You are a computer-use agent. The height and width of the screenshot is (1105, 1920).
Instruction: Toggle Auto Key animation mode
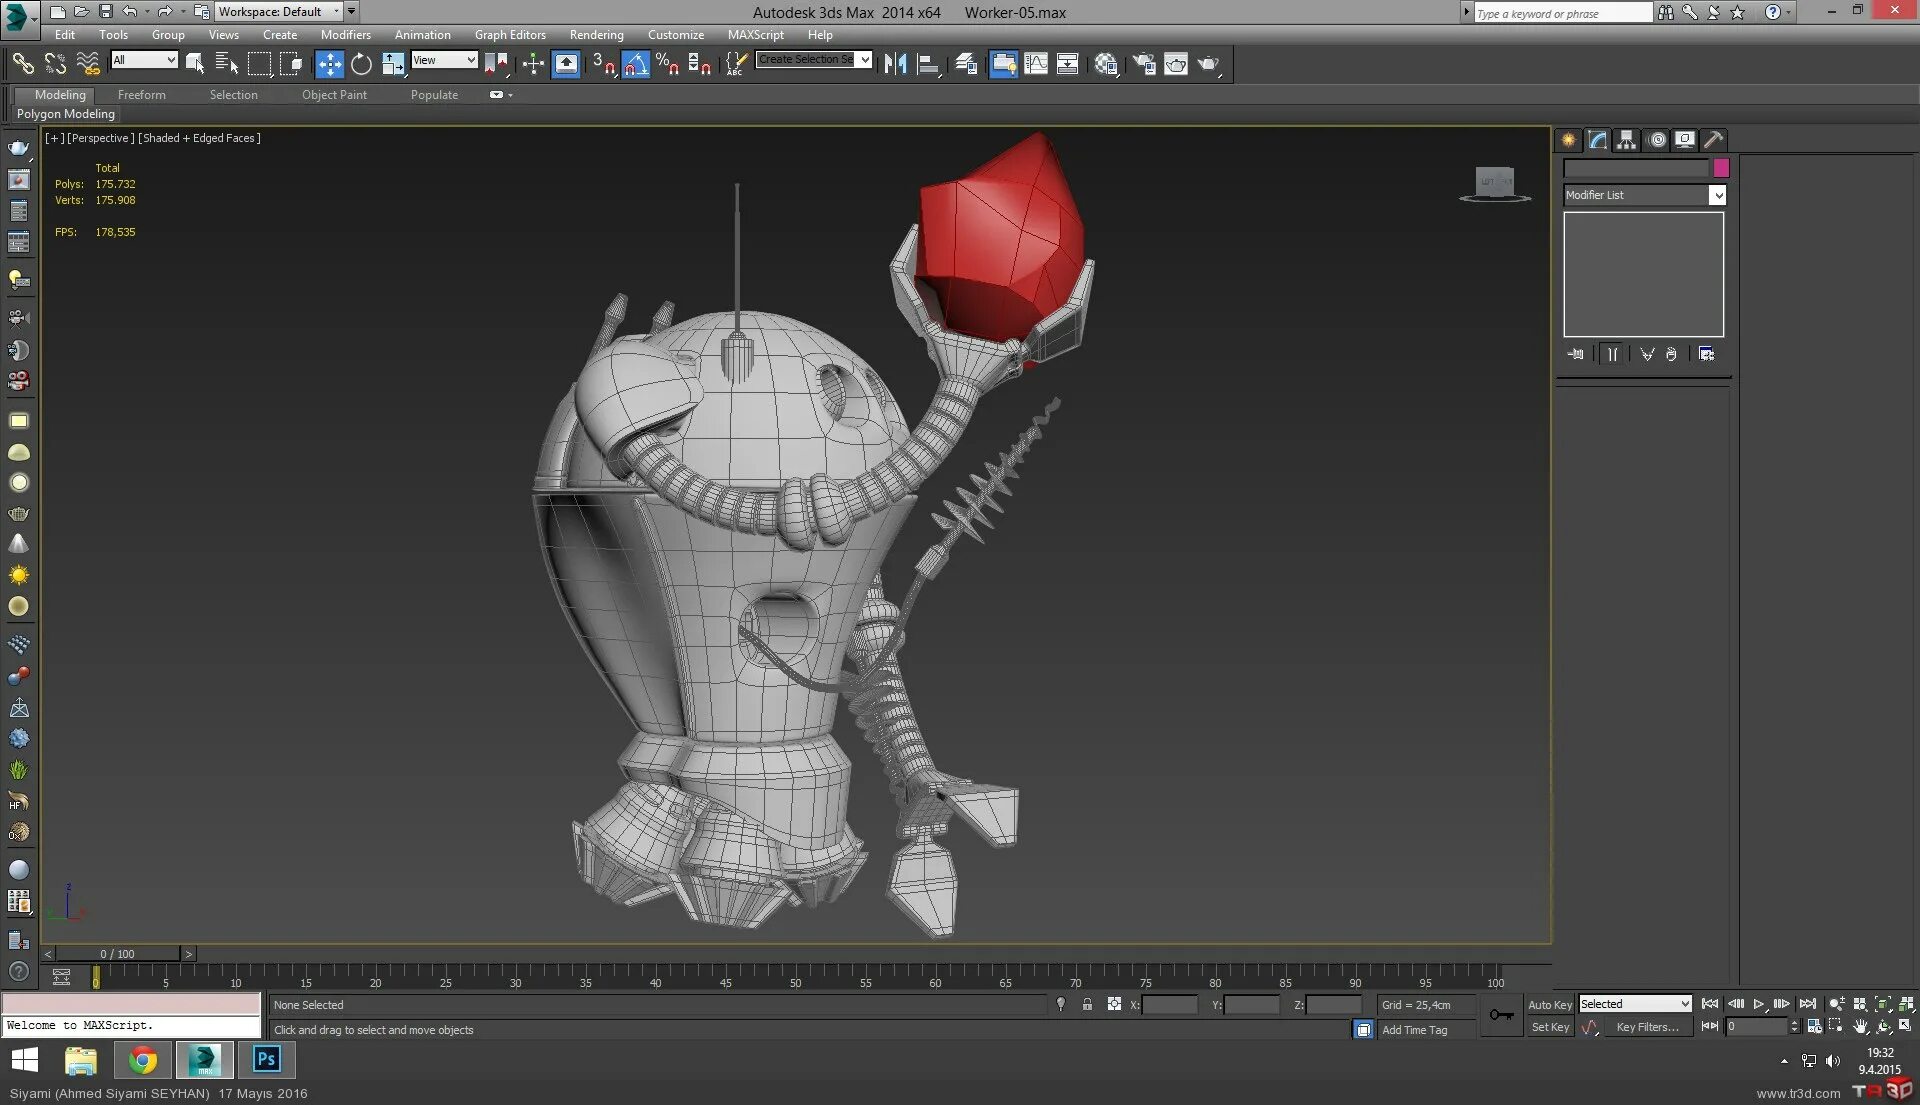point(1549,1004)
